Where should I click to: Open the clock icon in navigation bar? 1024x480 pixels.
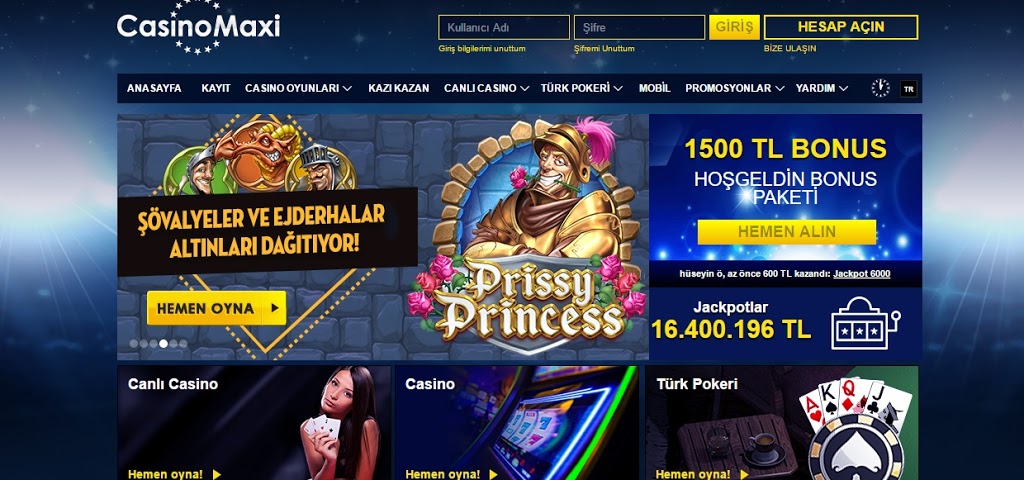click(880, 88)
